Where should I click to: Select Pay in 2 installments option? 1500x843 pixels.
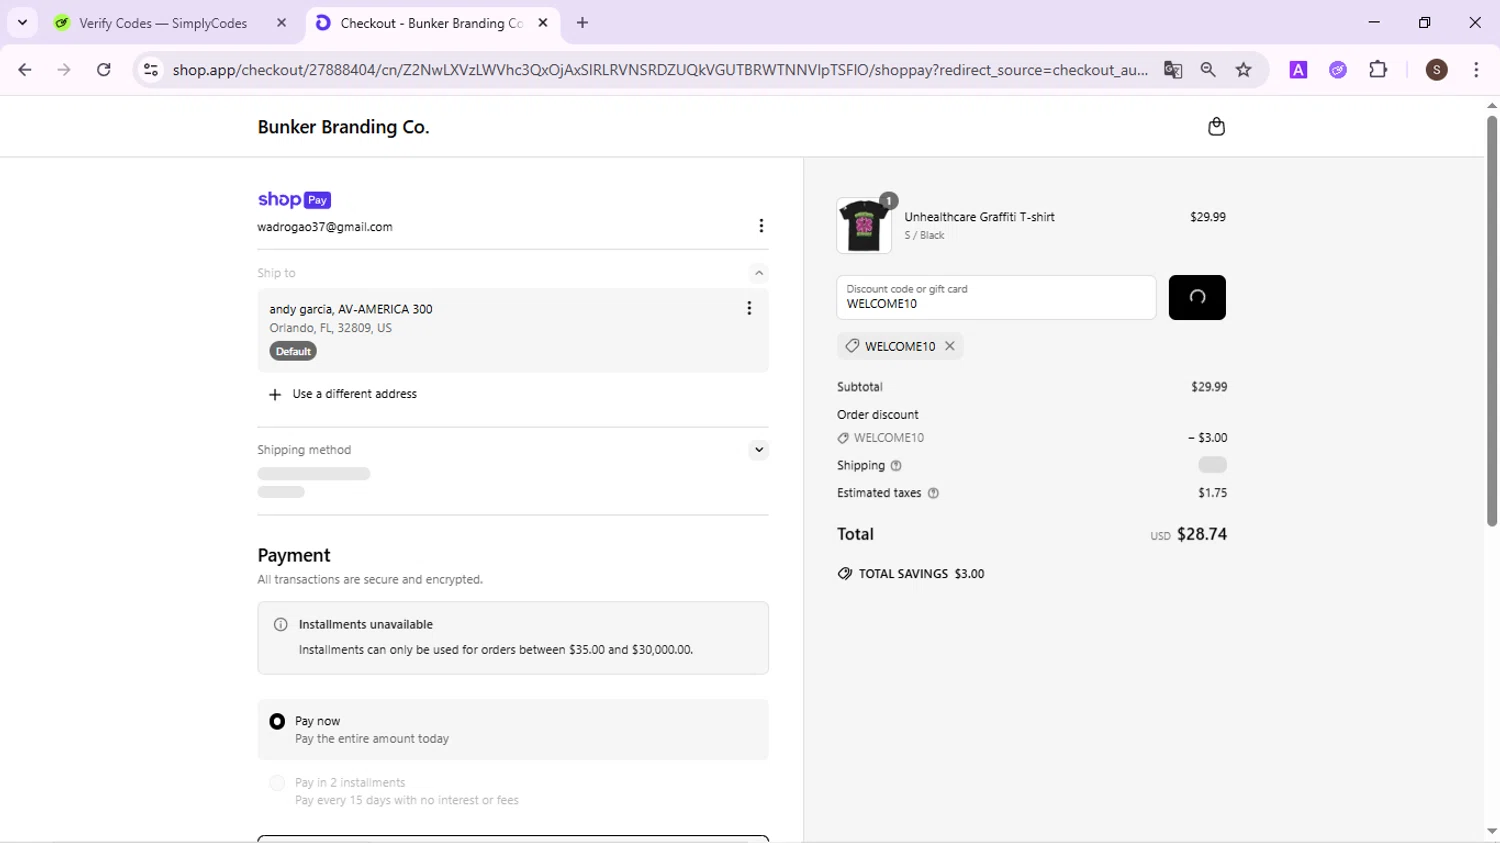[277, 783]
